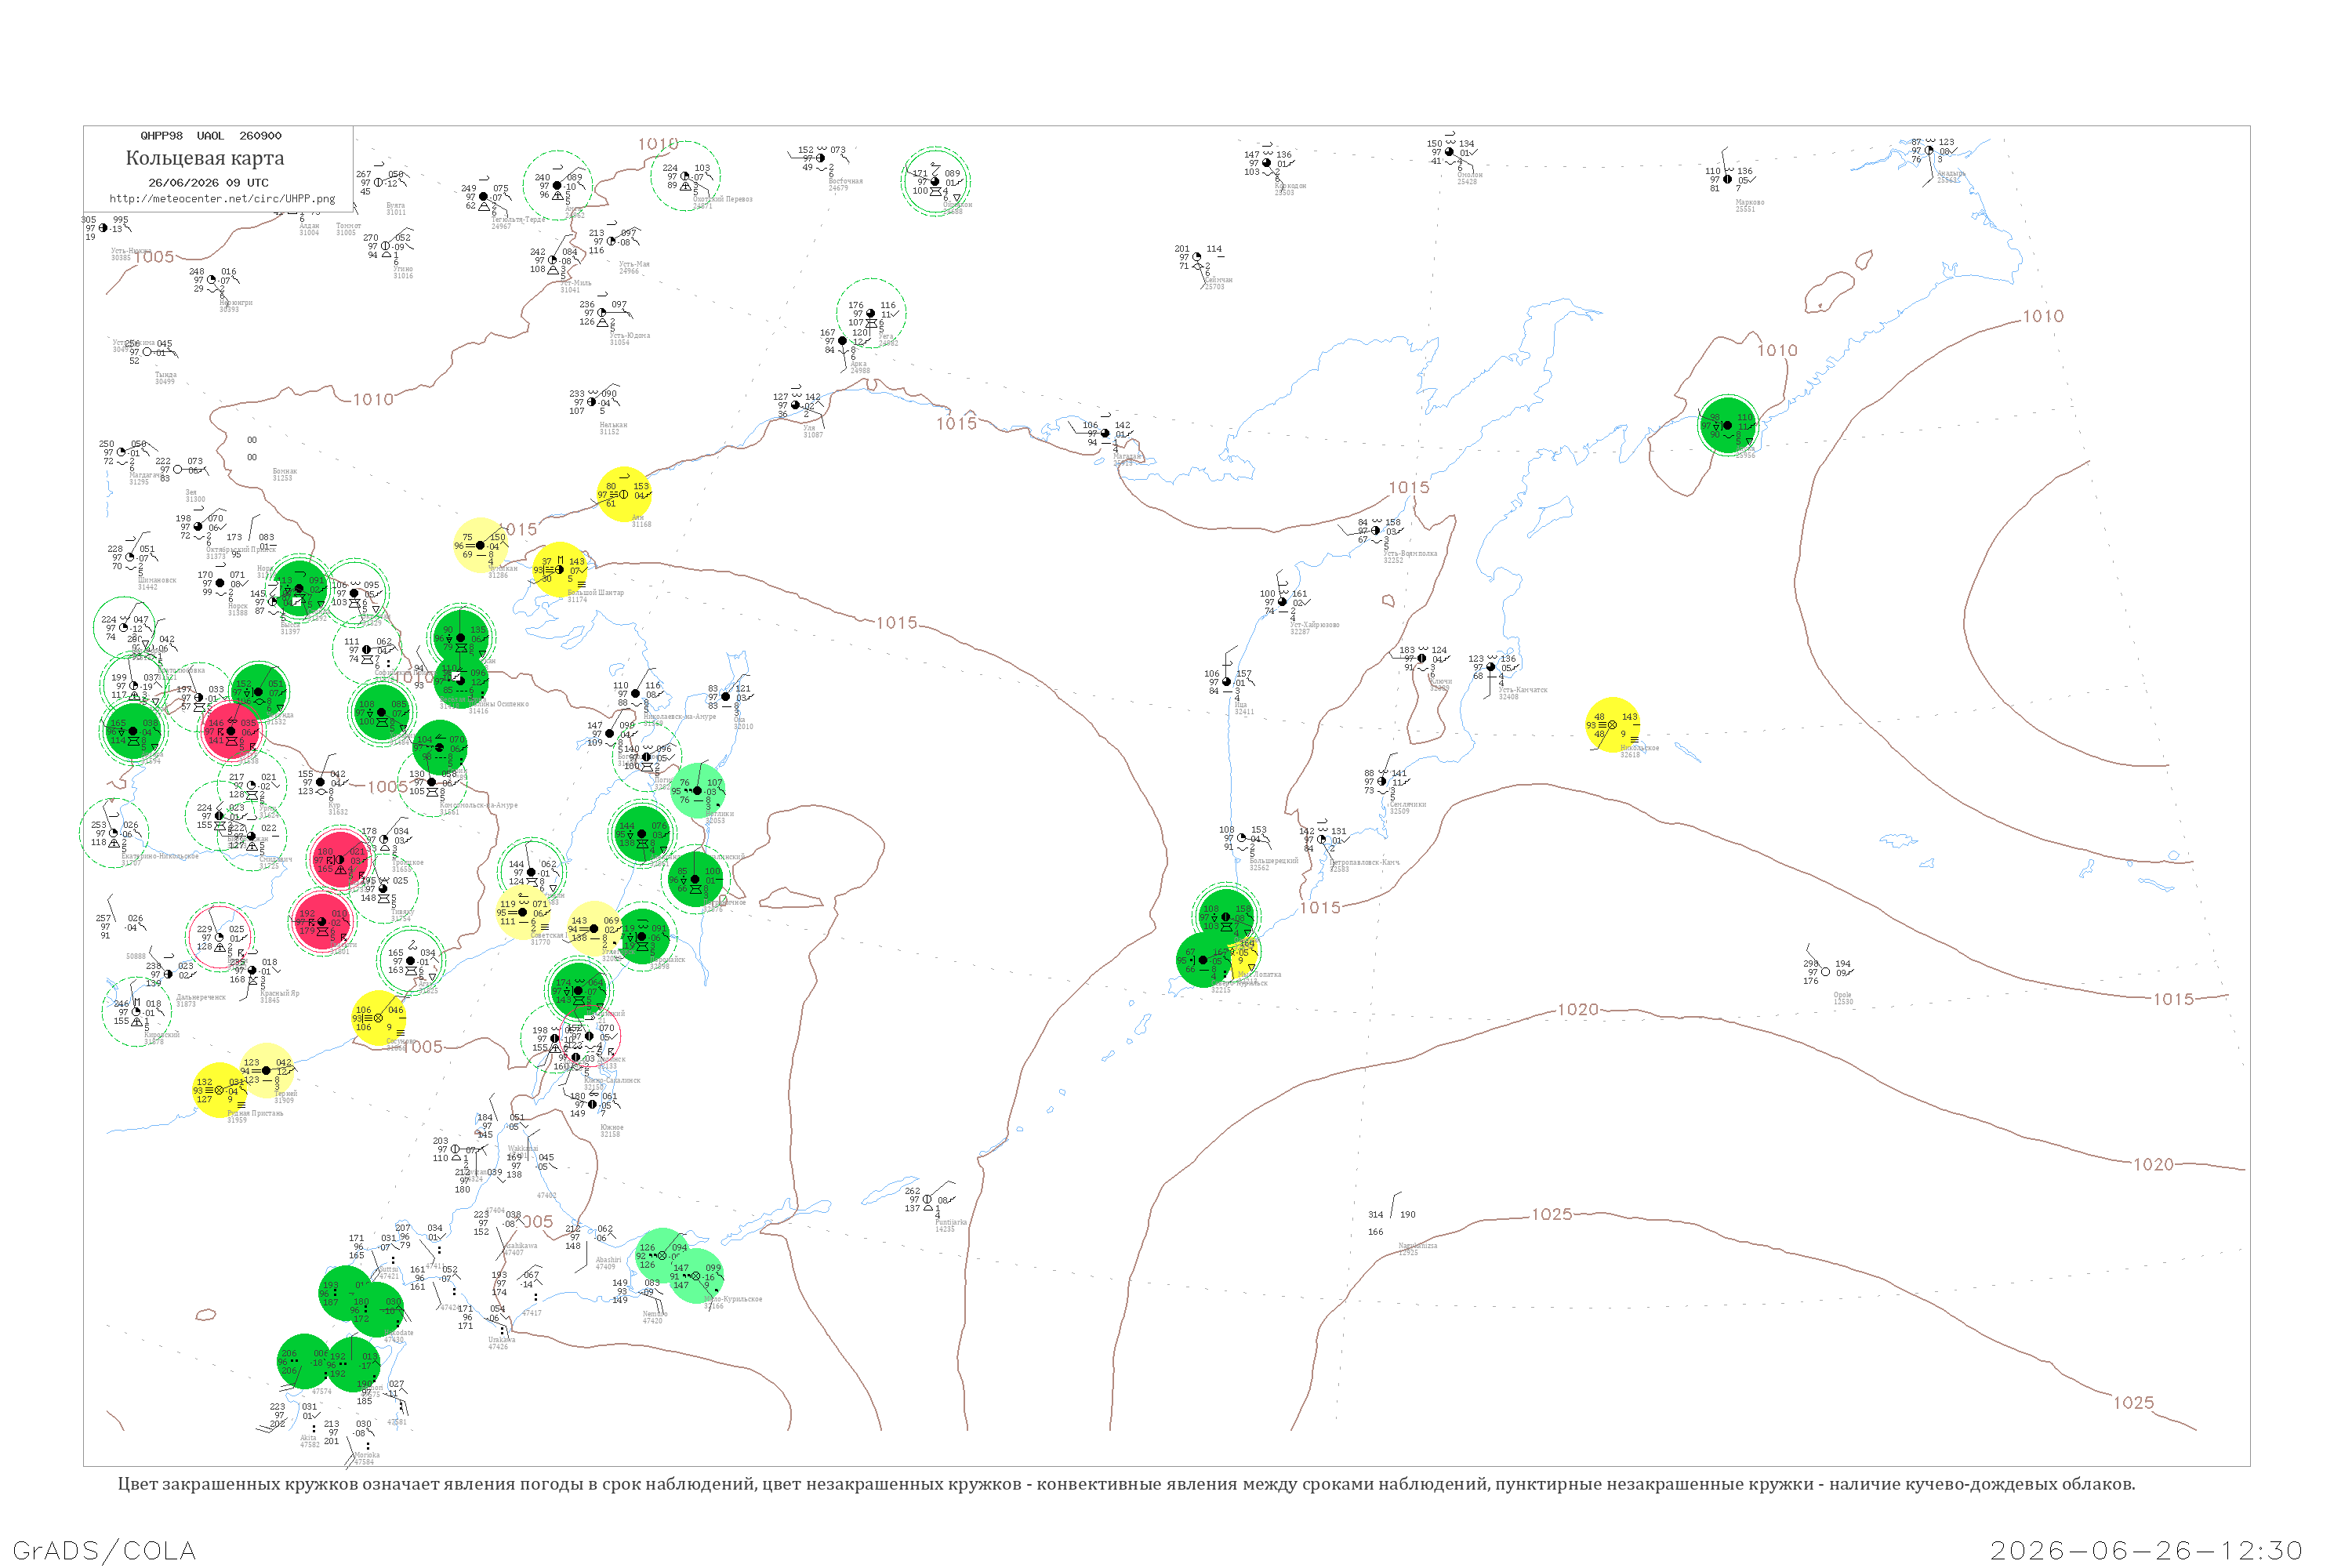Click the light green Ноглики station circle

(x=698, y=790)
